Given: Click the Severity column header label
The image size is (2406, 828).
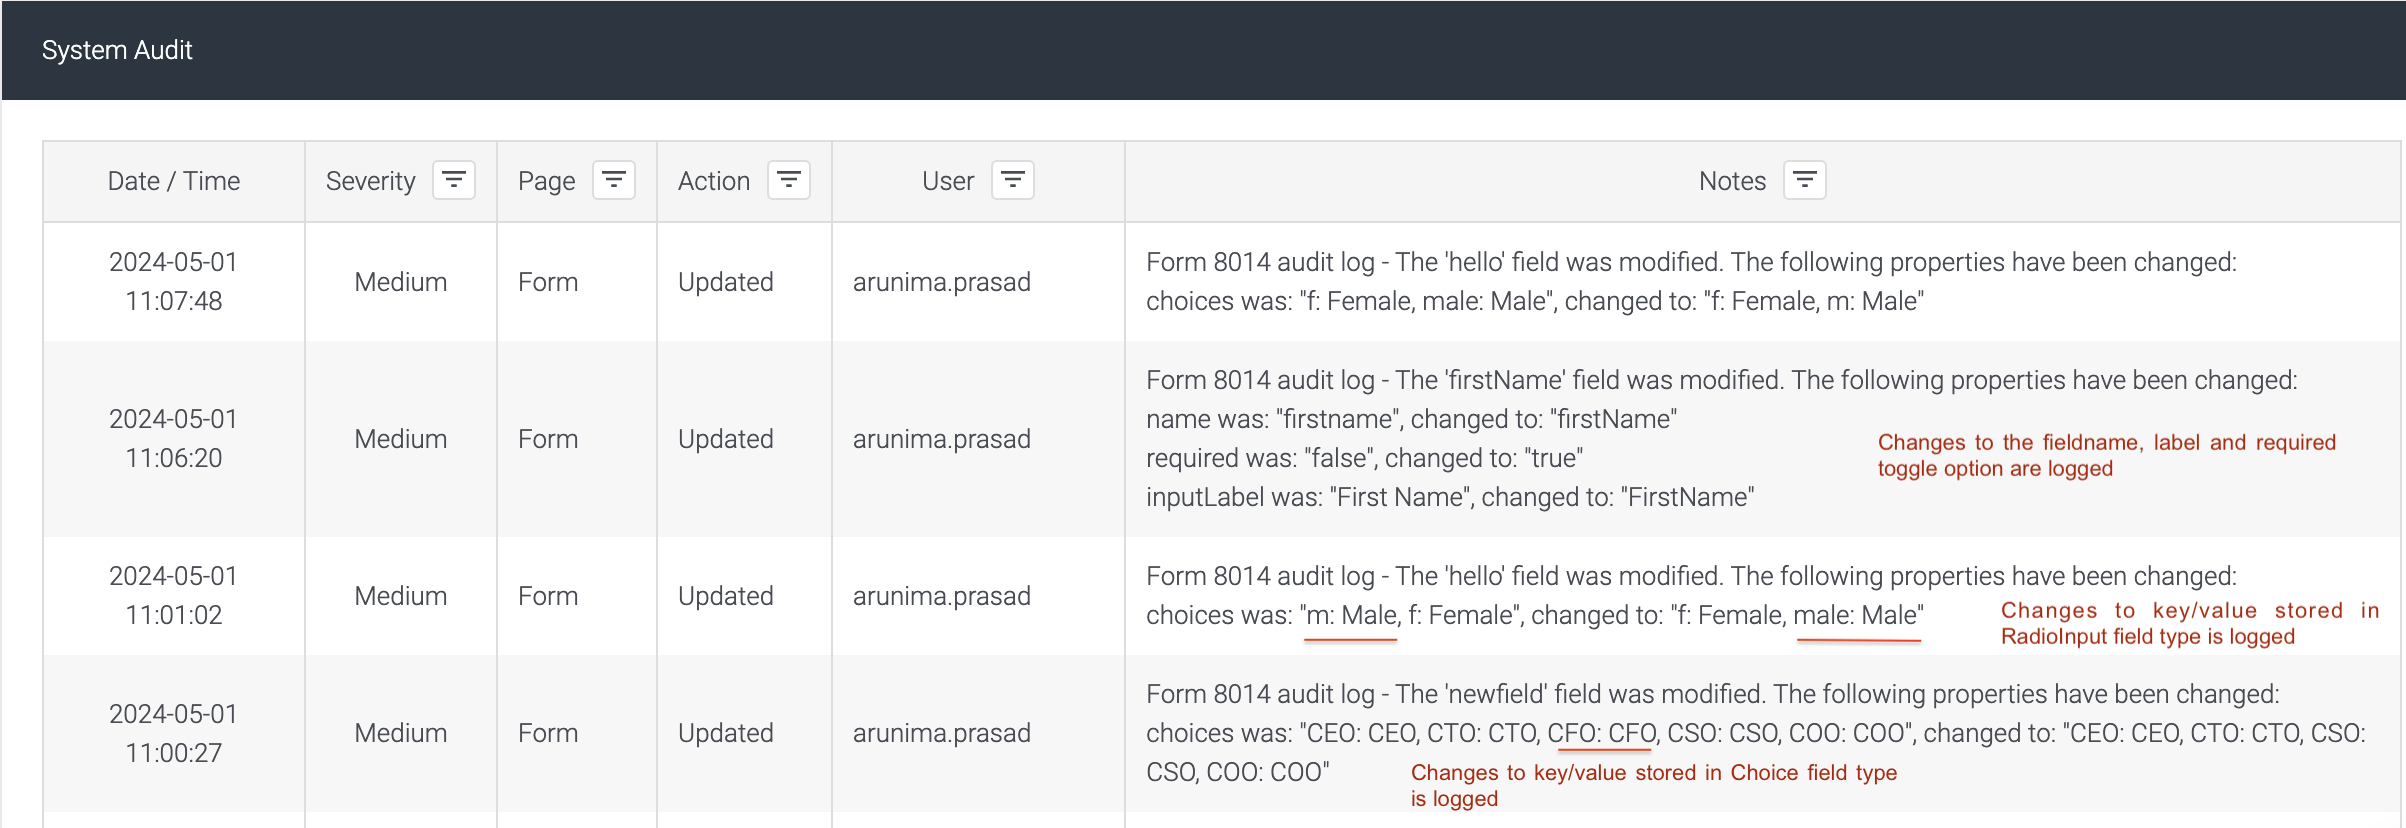Looking at the screenshot, I should pos(370,181).
